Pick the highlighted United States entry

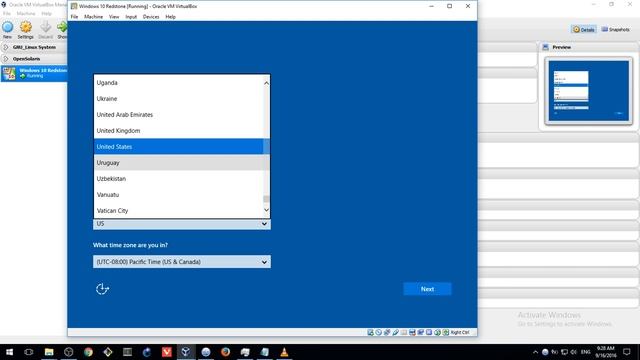(178, 147)
